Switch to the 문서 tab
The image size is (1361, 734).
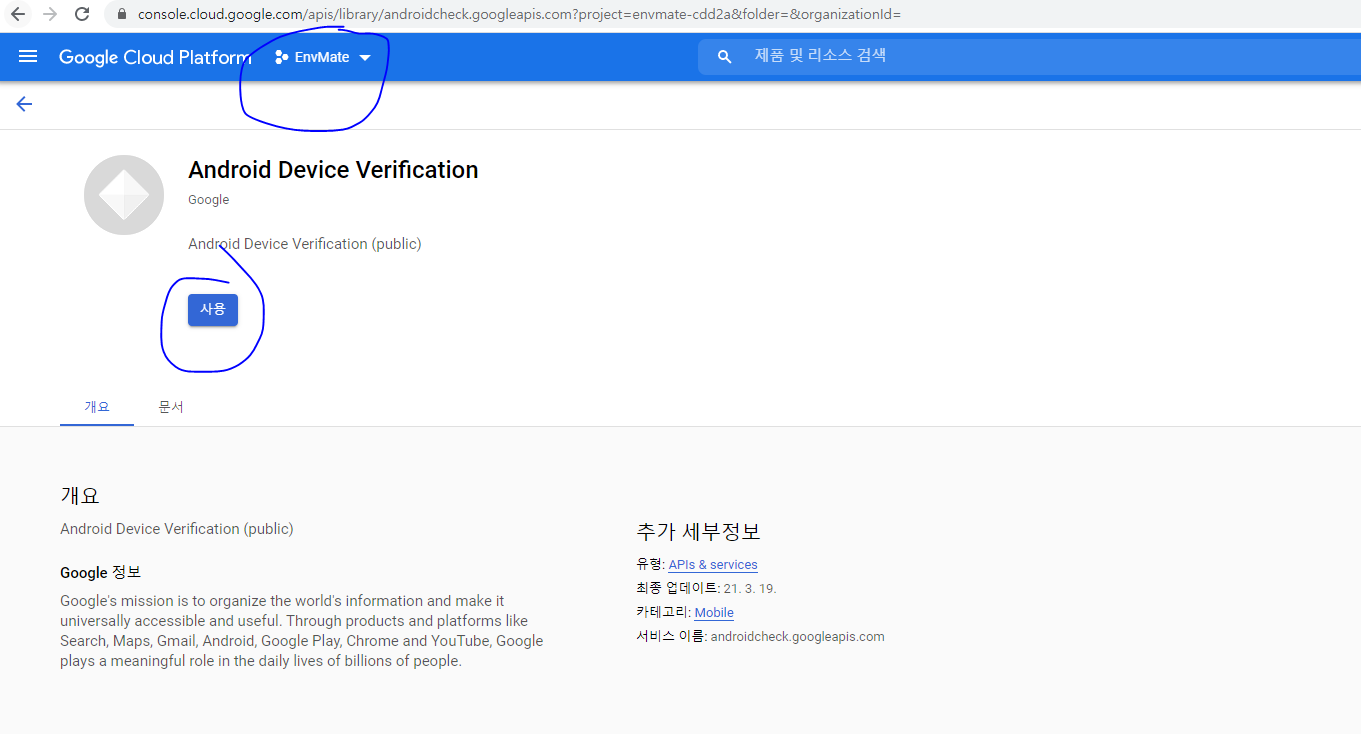(x=171, y=407)
